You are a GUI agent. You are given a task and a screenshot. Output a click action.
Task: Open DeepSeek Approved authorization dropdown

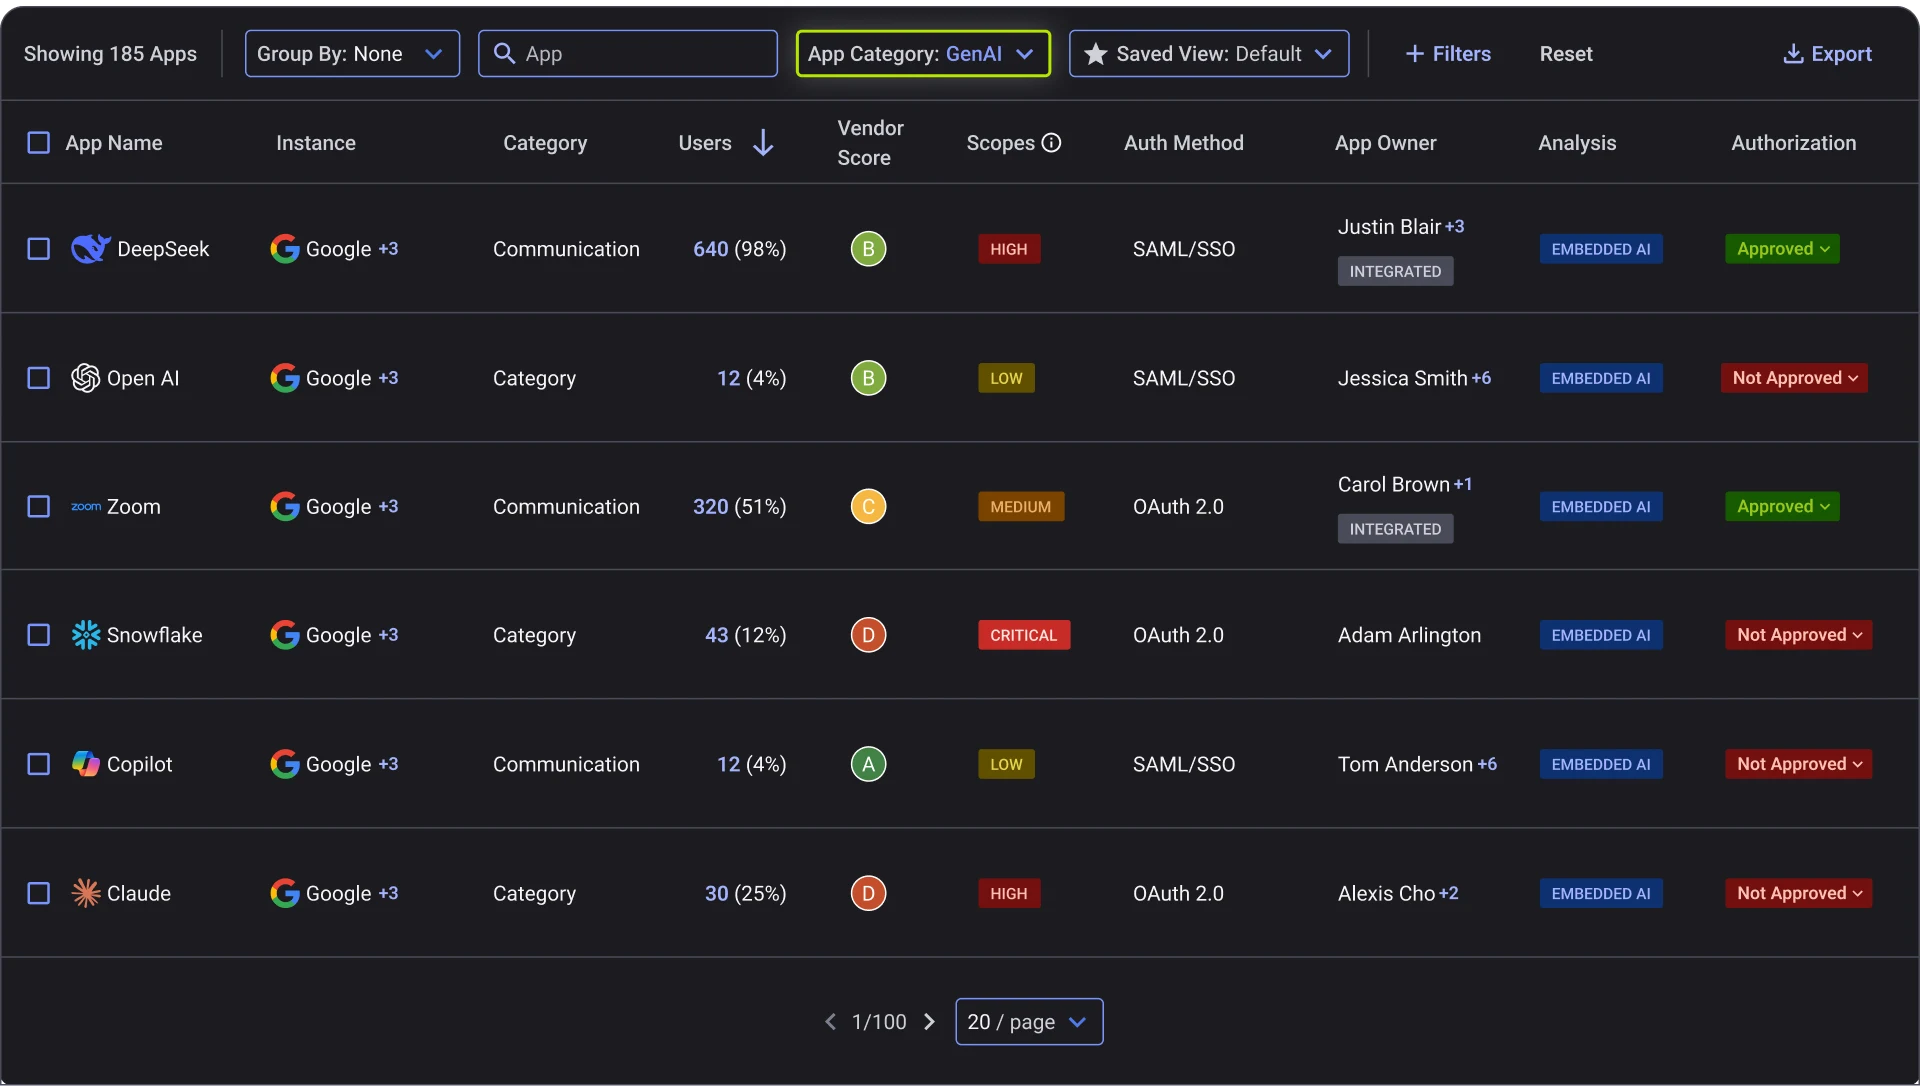tap(1782, 249)
